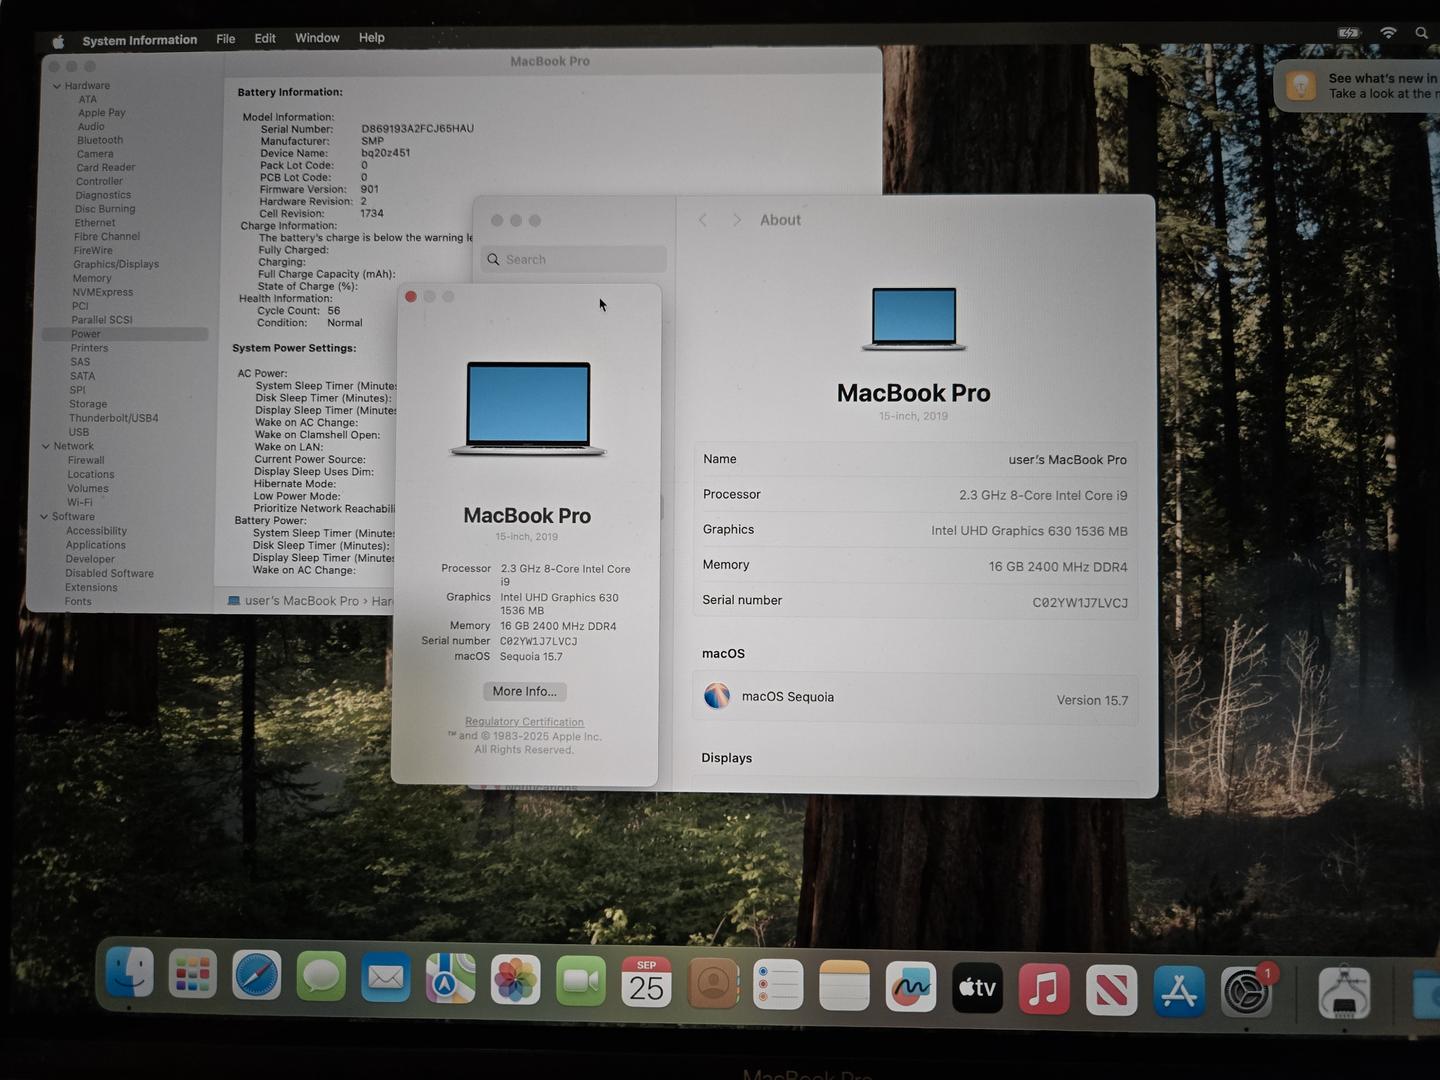Select Apple Pay in Hardware list
The image size is (1440, 1080).
102,113
